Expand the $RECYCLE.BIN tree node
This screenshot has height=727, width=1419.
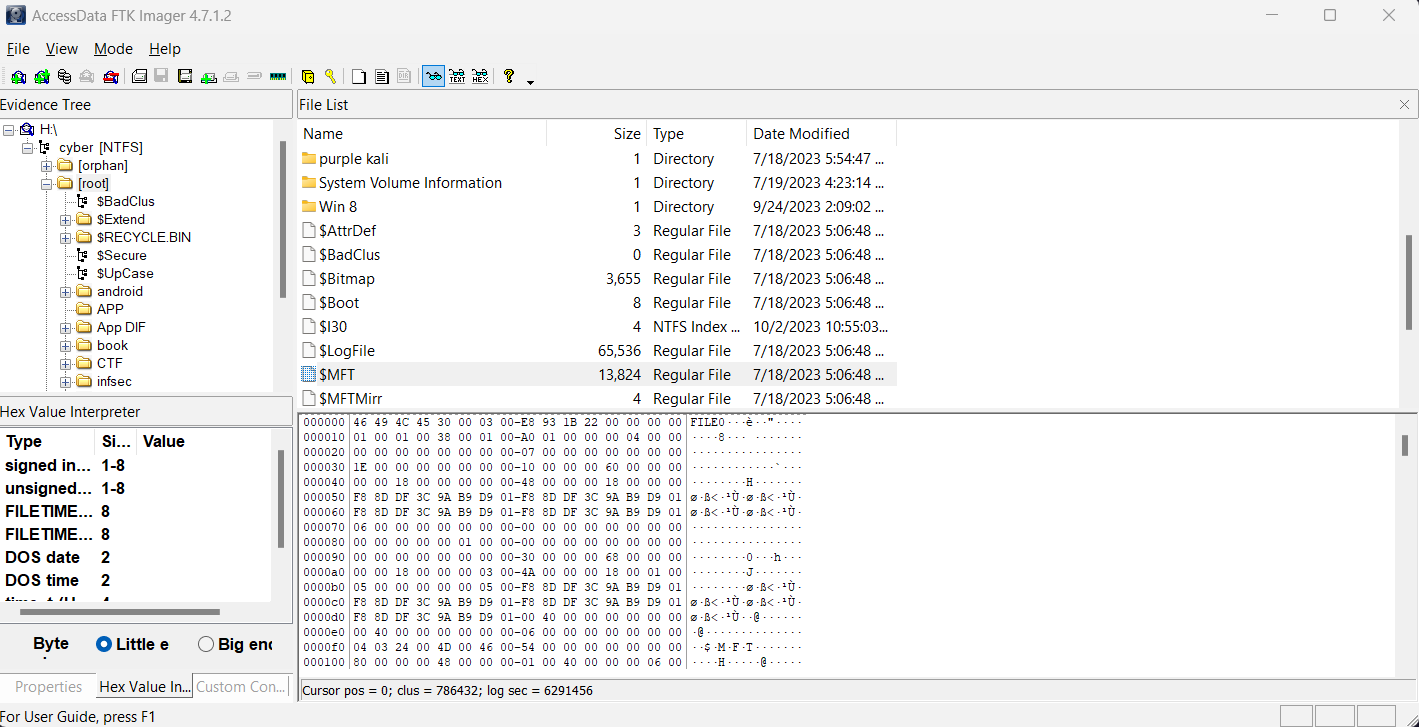(66, 238)
